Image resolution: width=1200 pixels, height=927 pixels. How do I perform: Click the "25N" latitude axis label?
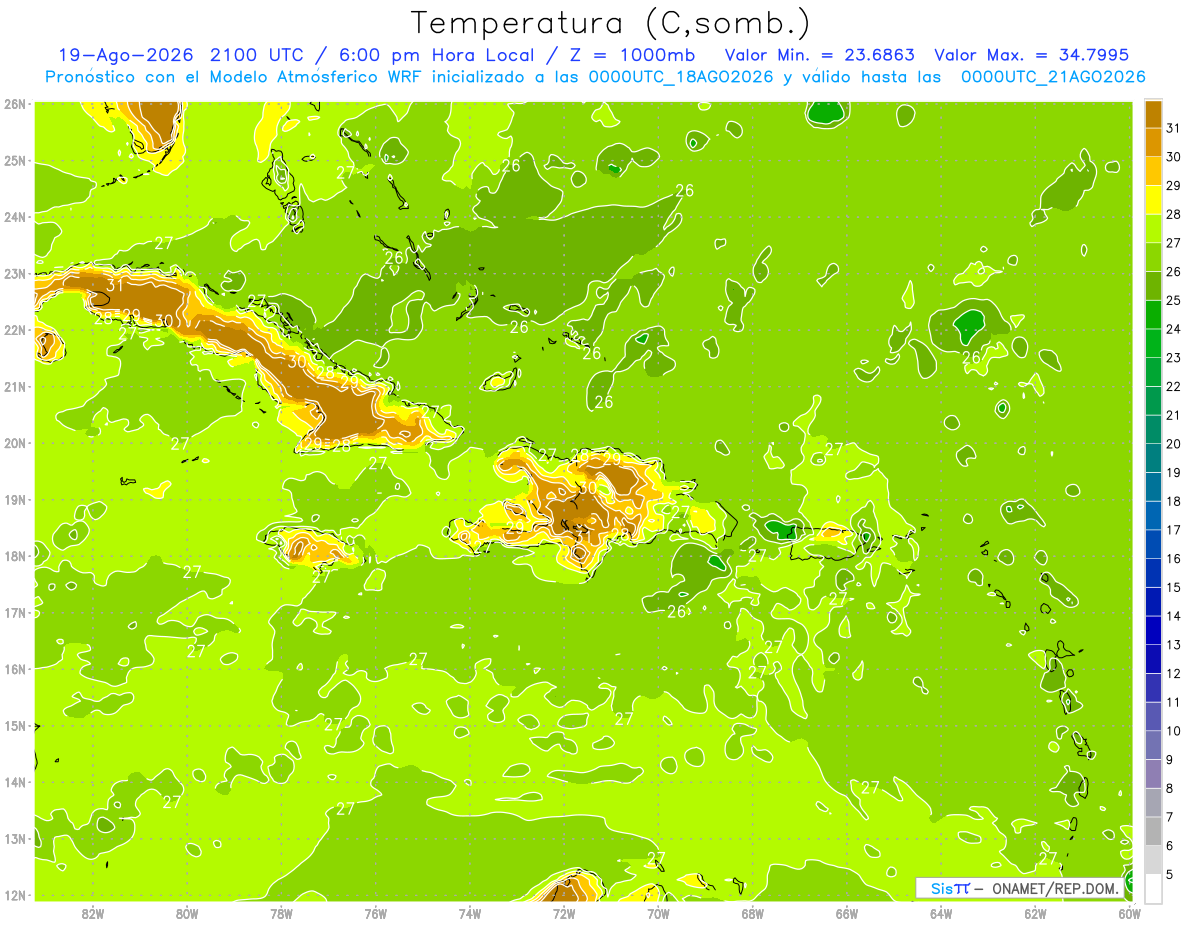point(15,160)
